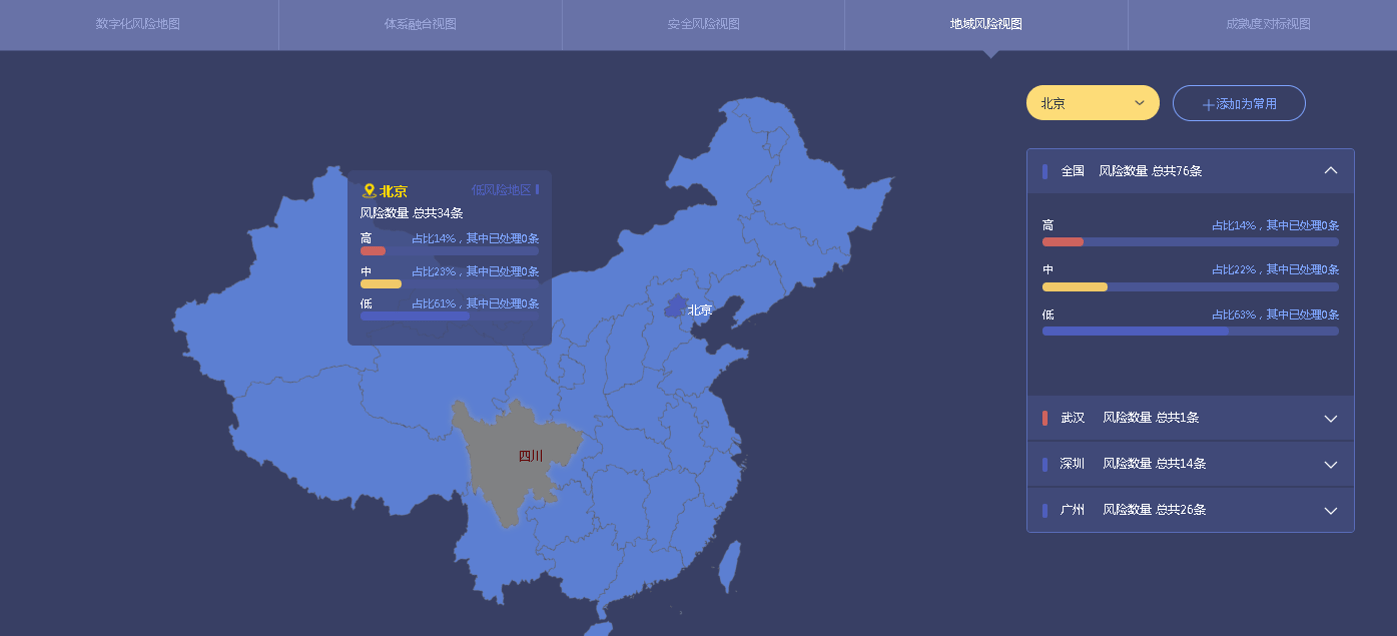This screenshot has width=1397, height=636.
Task: Click the blue indicator bar beside 深圳
Action: pyautogui.click(x=1045, y=464)
